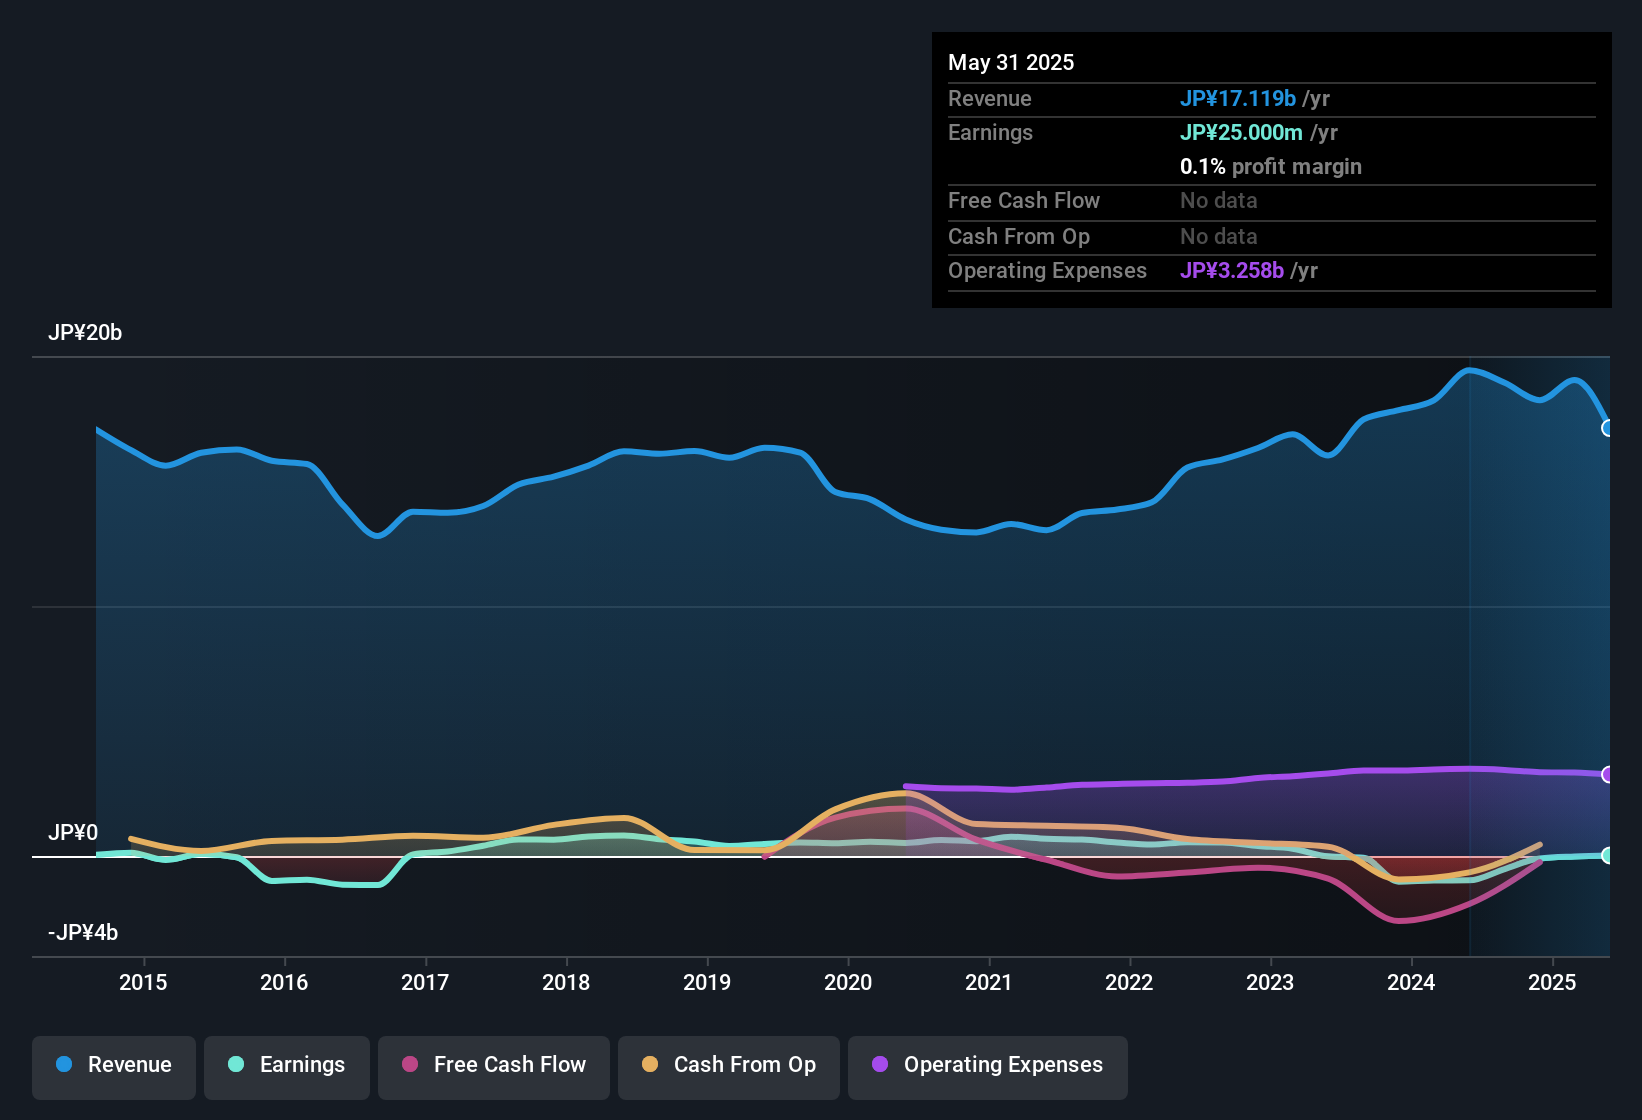
Task: Click the Free Cash Flow tooltip row label
Action: pyautogui.click(x=1024, y=200)
